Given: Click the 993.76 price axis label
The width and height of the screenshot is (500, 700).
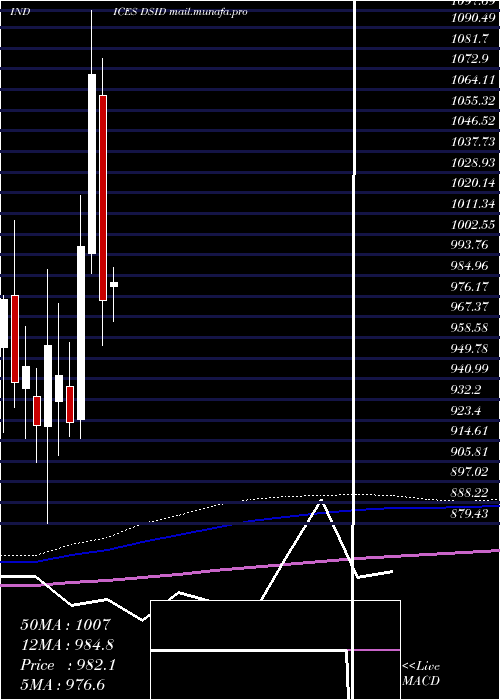Looking at the screenshot, I should (x=470, y=245).
